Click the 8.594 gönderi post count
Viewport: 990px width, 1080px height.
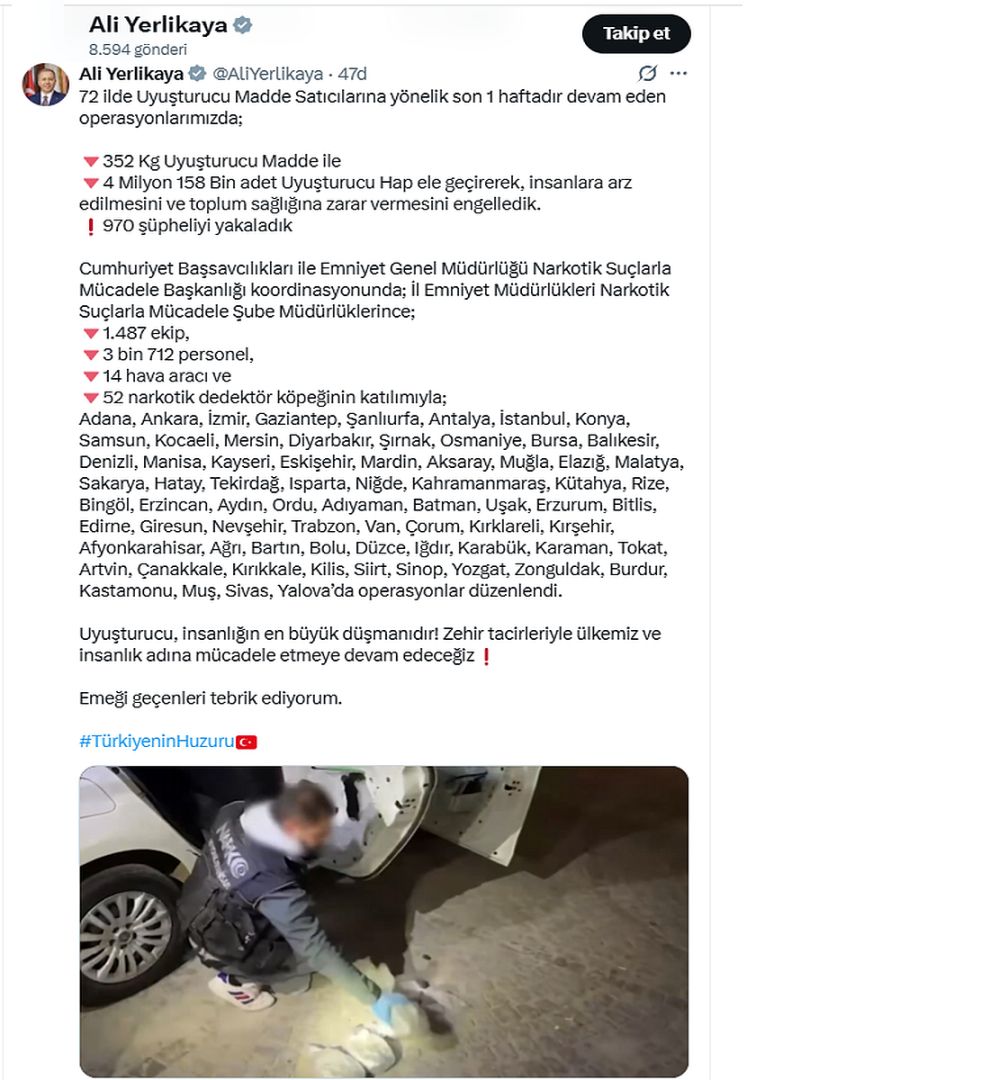[x=138, y=50]
